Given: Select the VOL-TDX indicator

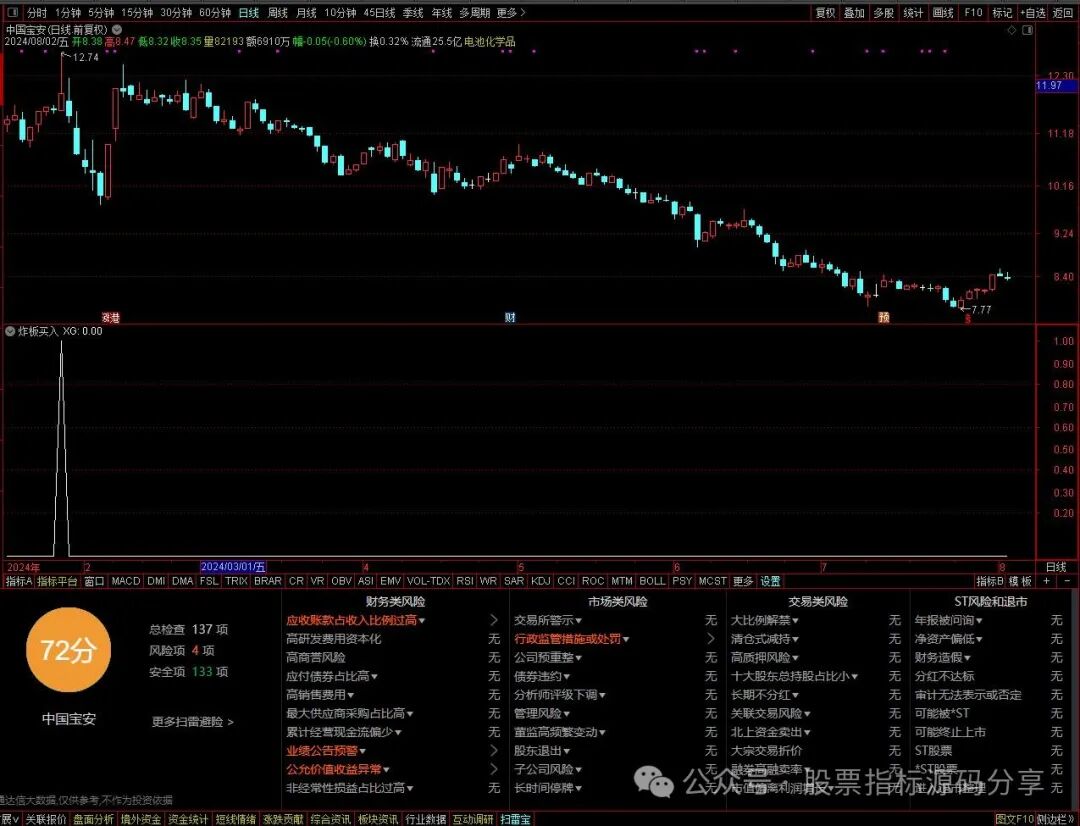Looking at the screenshot, I should click(x=429, y=581).
